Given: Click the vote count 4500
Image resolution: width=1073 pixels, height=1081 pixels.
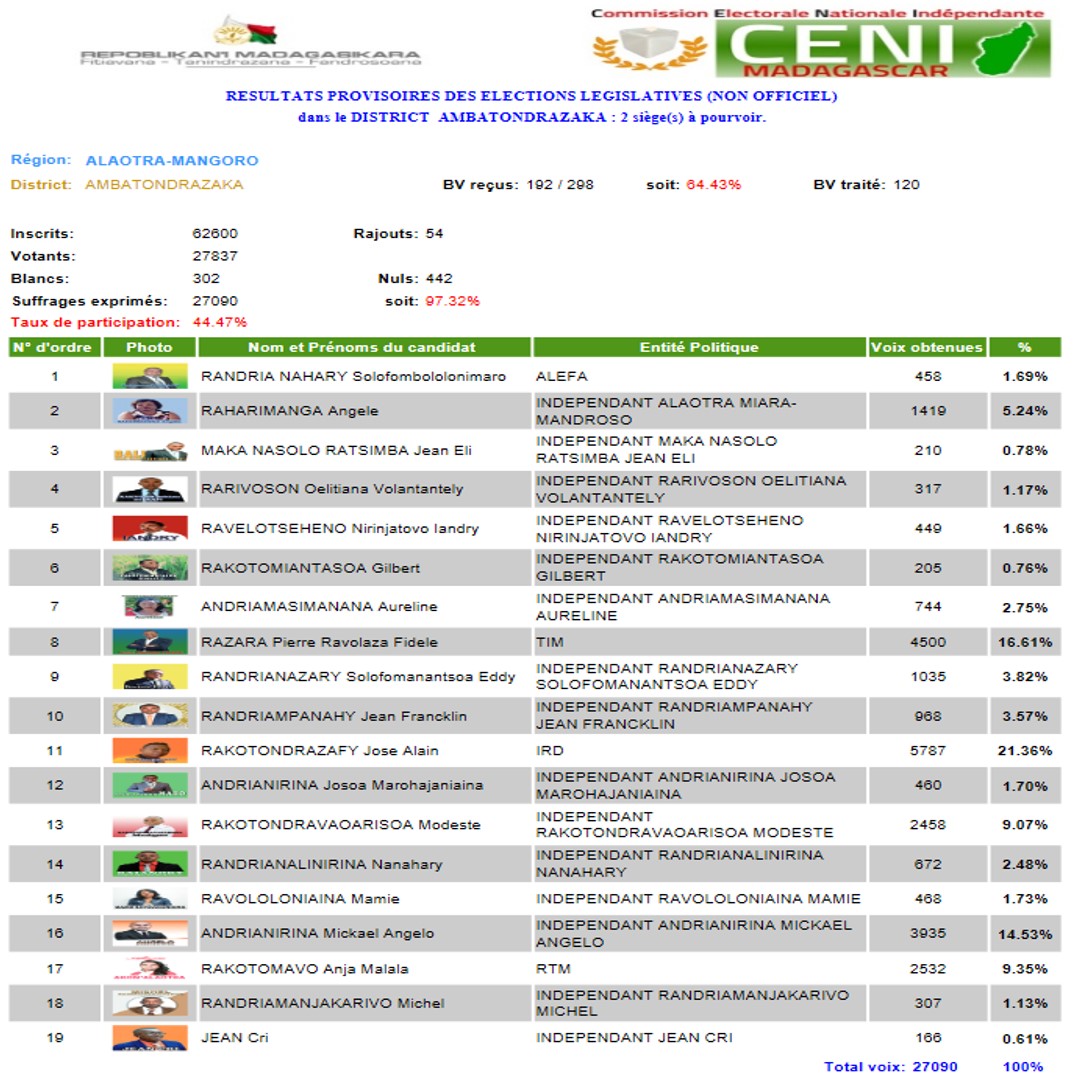Looking at the screenshot, I should pos(927,642).
